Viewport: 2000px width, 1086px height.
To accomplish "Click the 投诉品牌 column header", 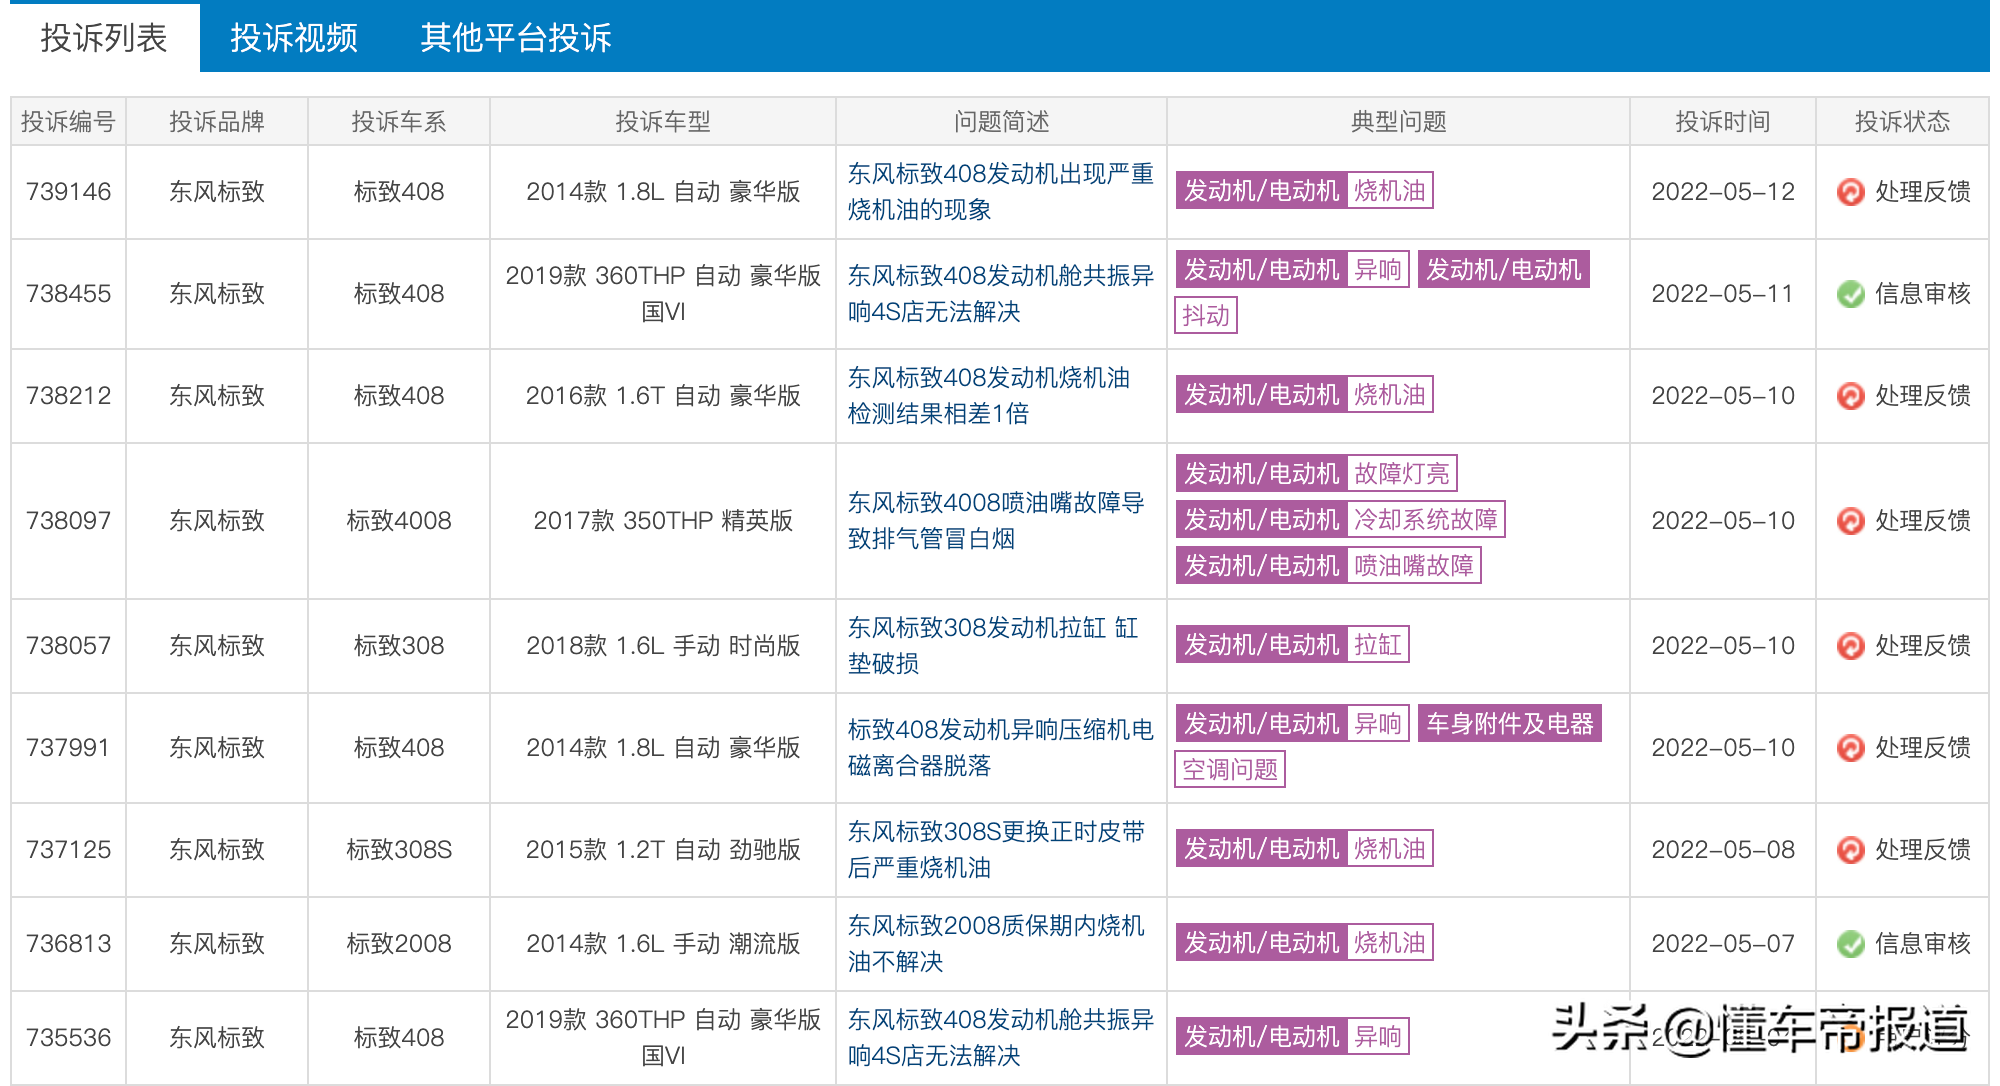I will point(217,122).
